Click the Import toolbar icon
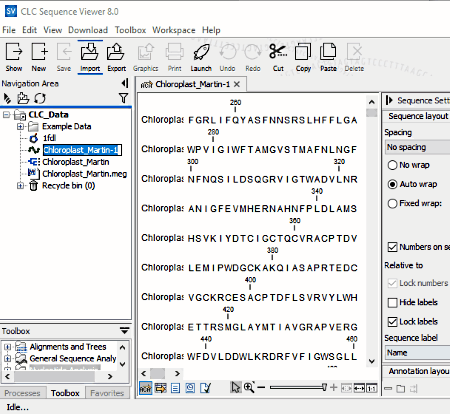 [90, 57]
